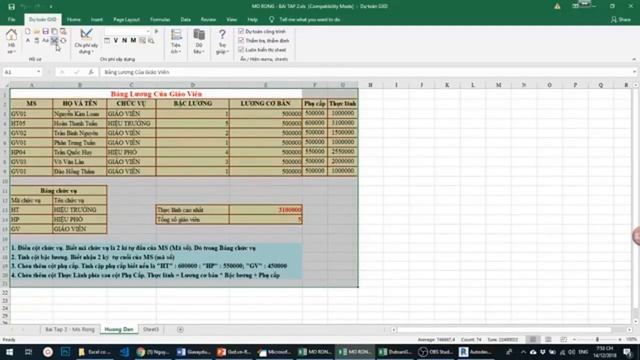Click the Share button

(x=620, y=20)
